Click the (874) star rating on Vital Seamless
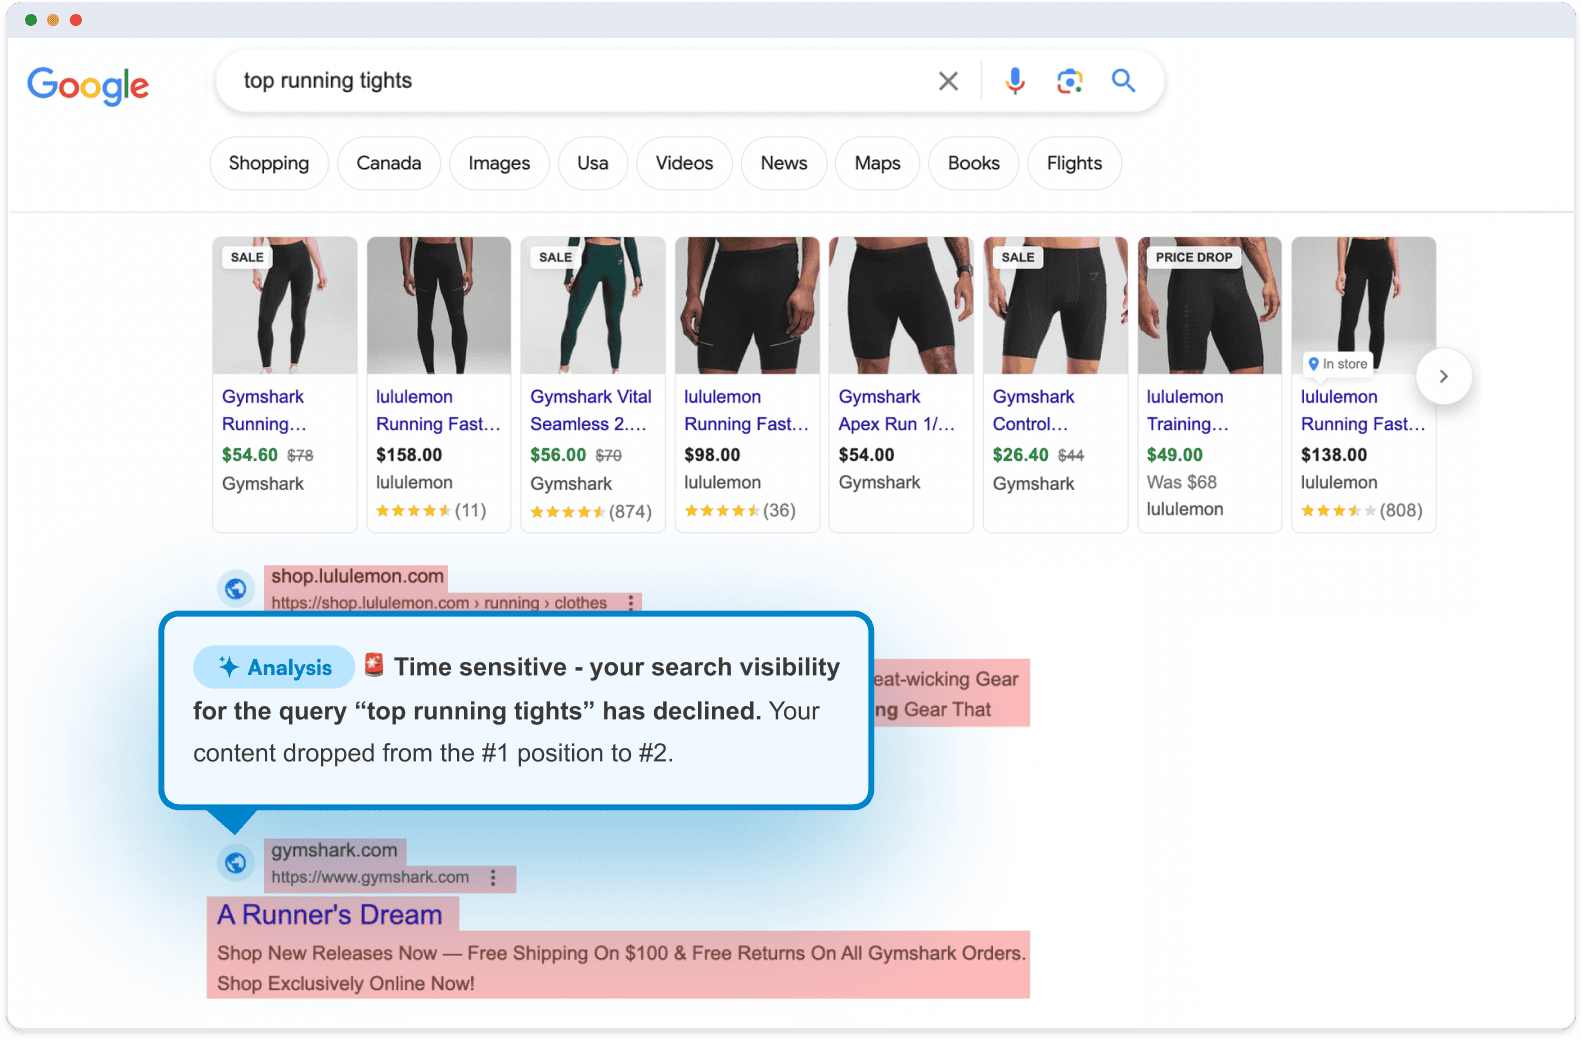Viewport: 1582px width, 1040px height. 591,512
